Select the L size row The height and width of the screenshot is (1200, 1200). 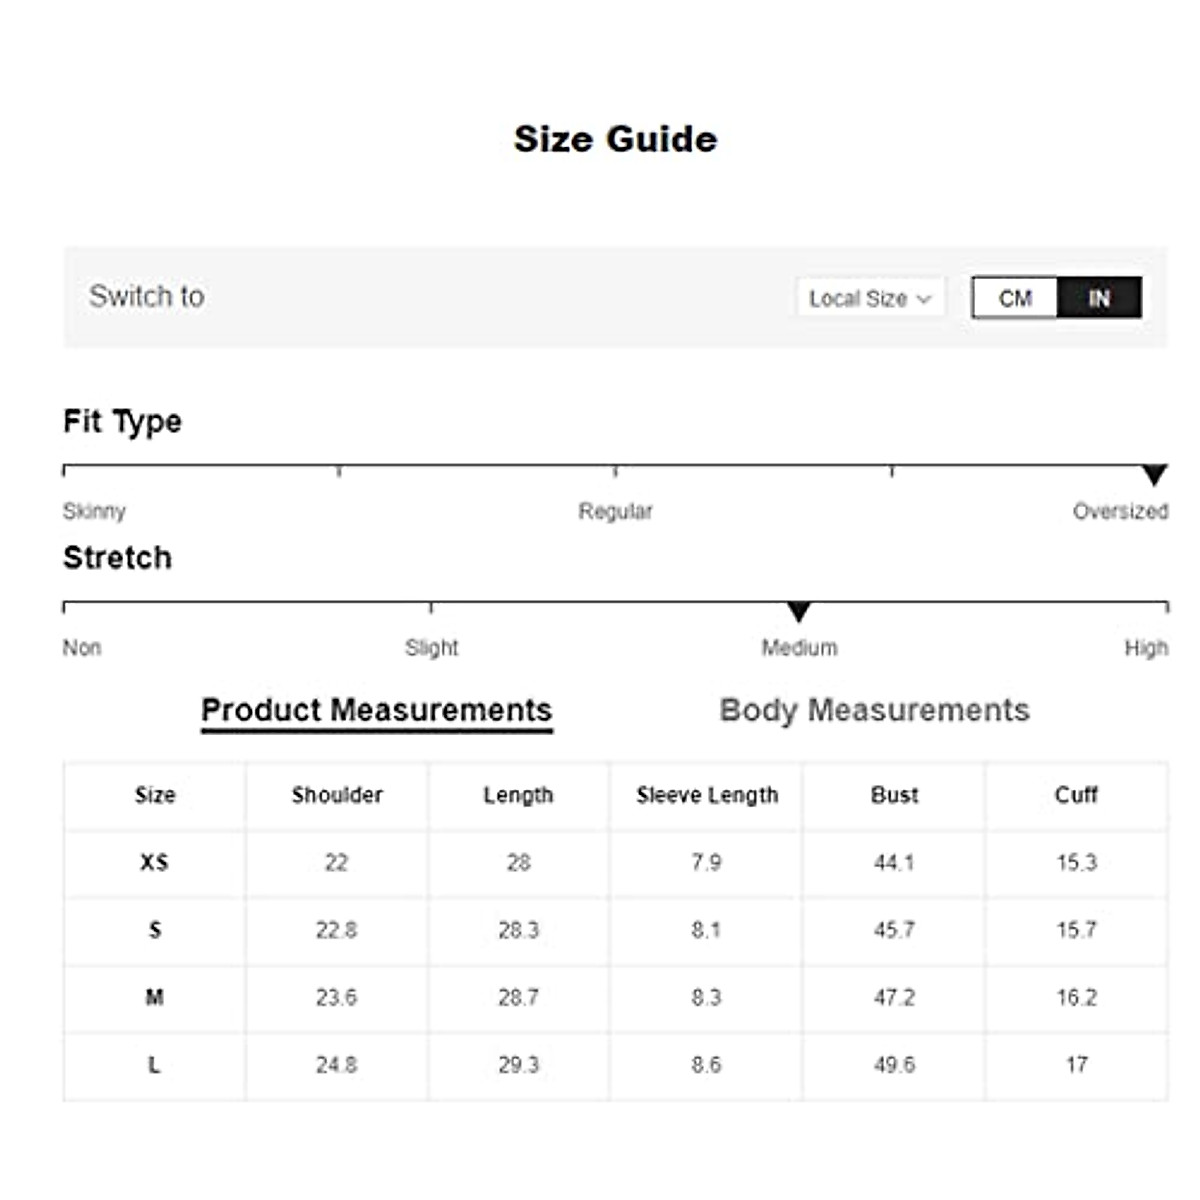point(154,1065)
